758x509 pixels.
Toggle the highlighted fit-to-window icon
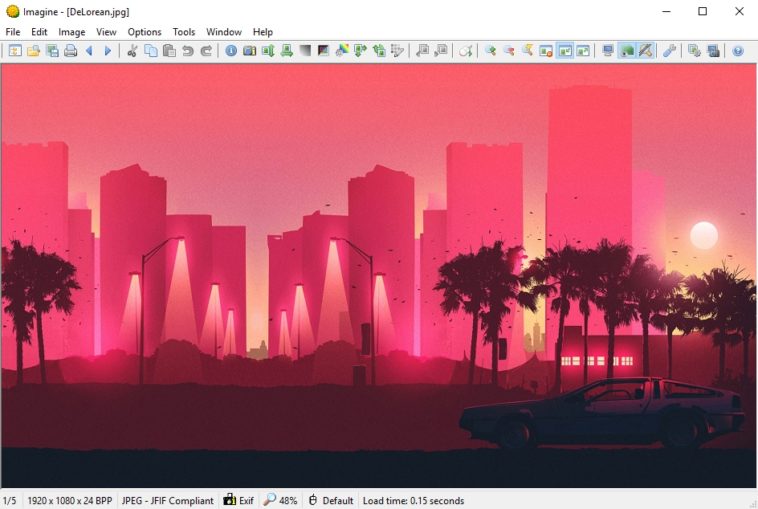(565, 50)
